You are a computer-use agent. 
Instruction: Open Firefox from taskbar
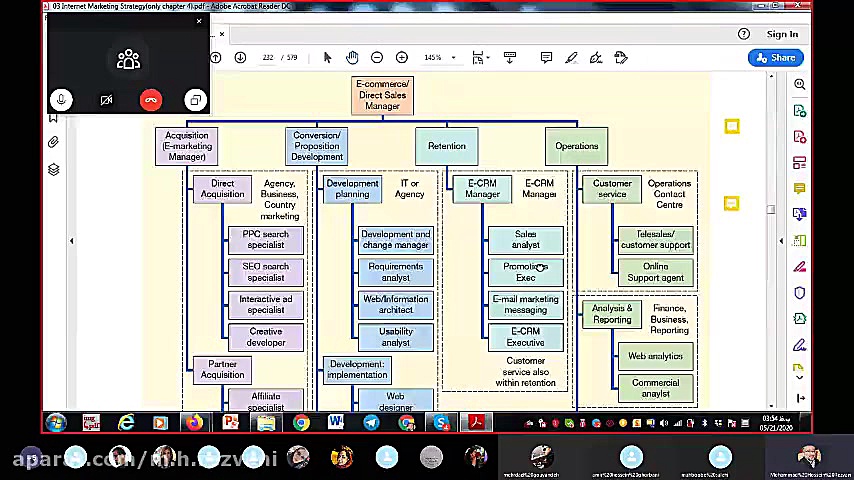coord(194,422)
